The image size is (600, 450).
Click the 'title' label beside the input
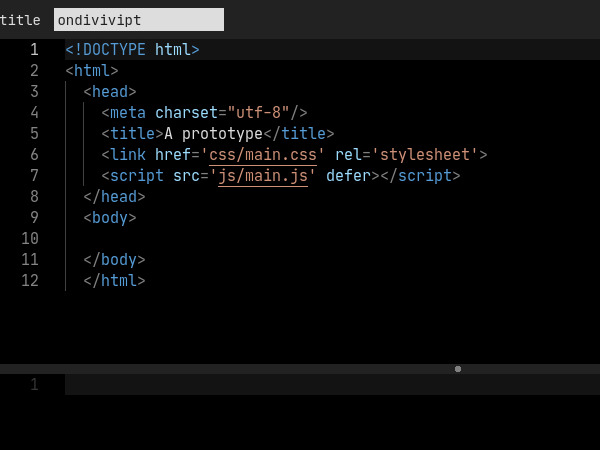(x=20, y=20)
